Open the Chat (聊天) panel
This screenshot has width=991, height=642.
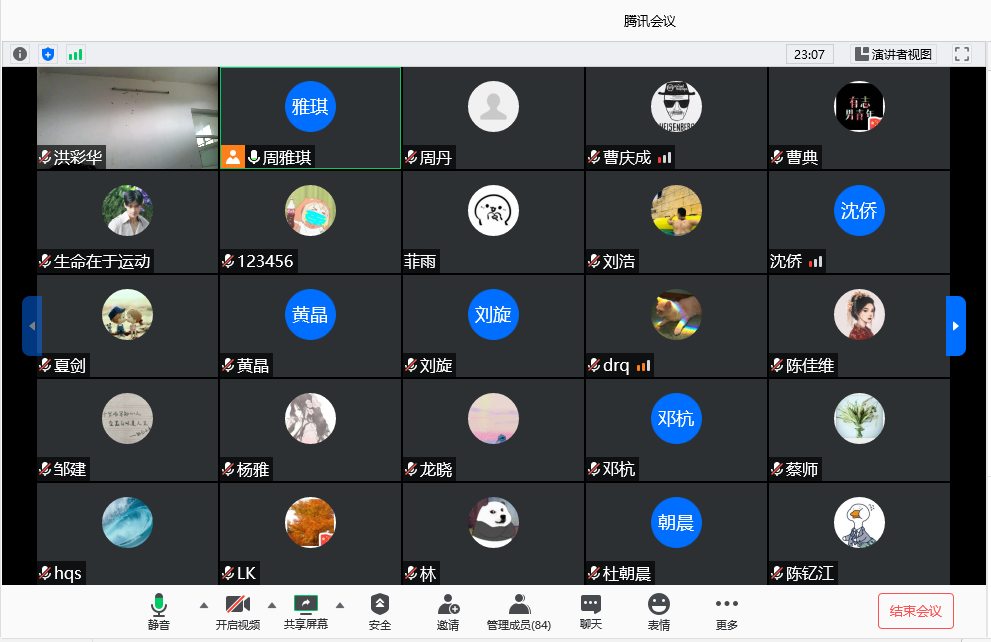pyautogui.click(x=591, y=611)
